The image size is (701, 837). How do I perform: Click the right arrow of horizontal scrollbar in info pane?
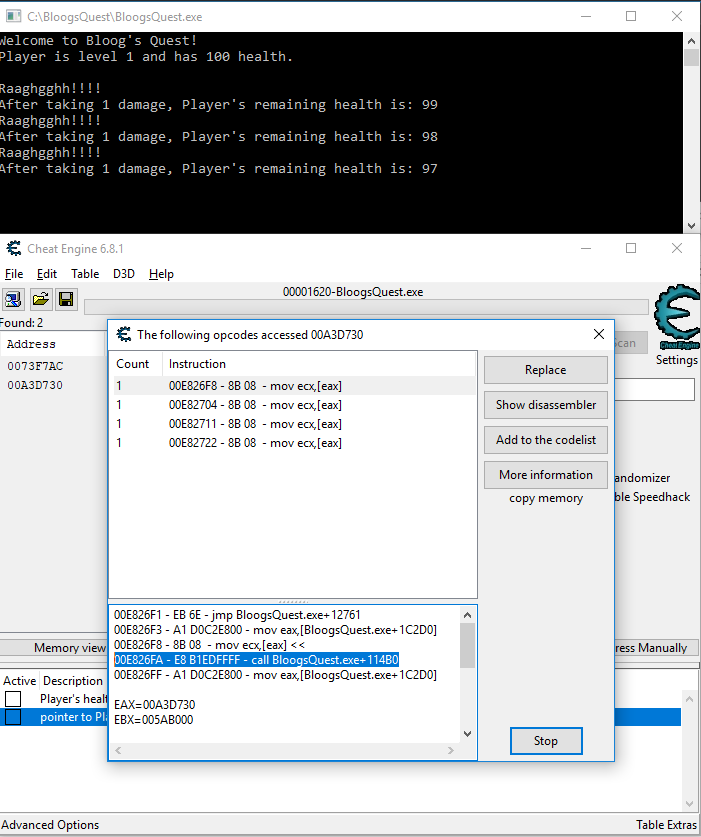(451, 750)
